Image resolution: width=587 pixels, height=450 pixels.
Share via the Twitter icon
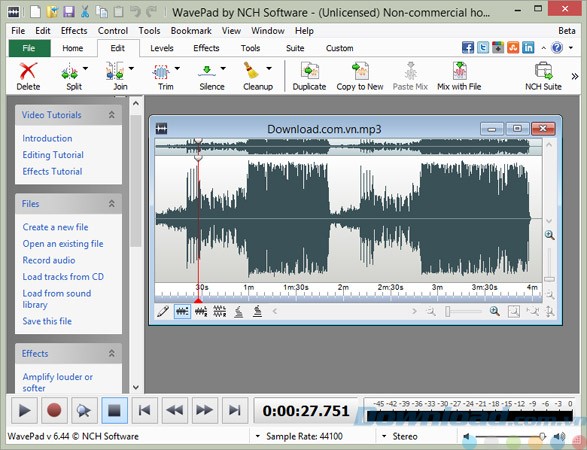click(x=483, y=48)
